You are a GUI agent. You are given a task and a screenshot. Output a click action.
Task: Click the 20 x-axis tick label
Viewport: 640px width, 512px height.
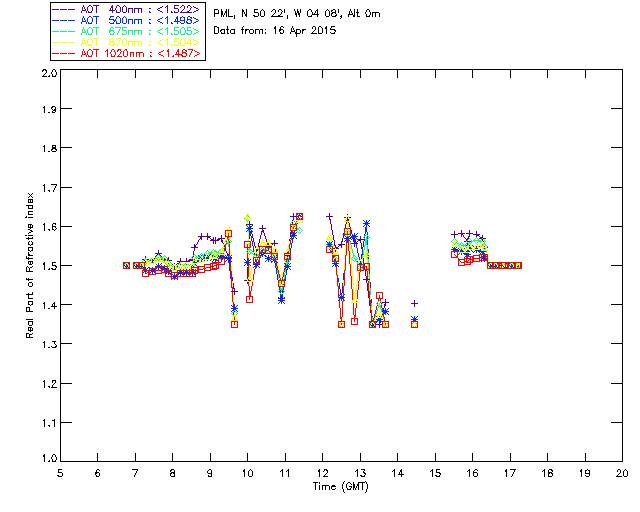coord(622,473)
